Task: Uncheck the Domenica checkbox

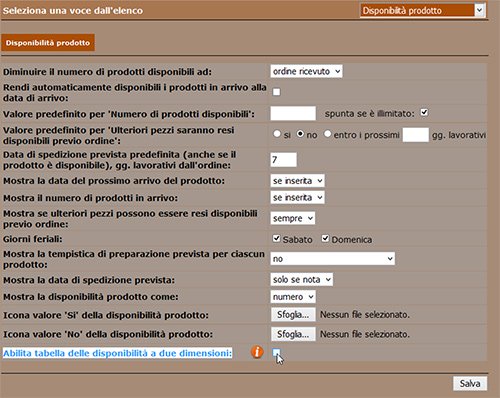Action: [x=325, y=238]
